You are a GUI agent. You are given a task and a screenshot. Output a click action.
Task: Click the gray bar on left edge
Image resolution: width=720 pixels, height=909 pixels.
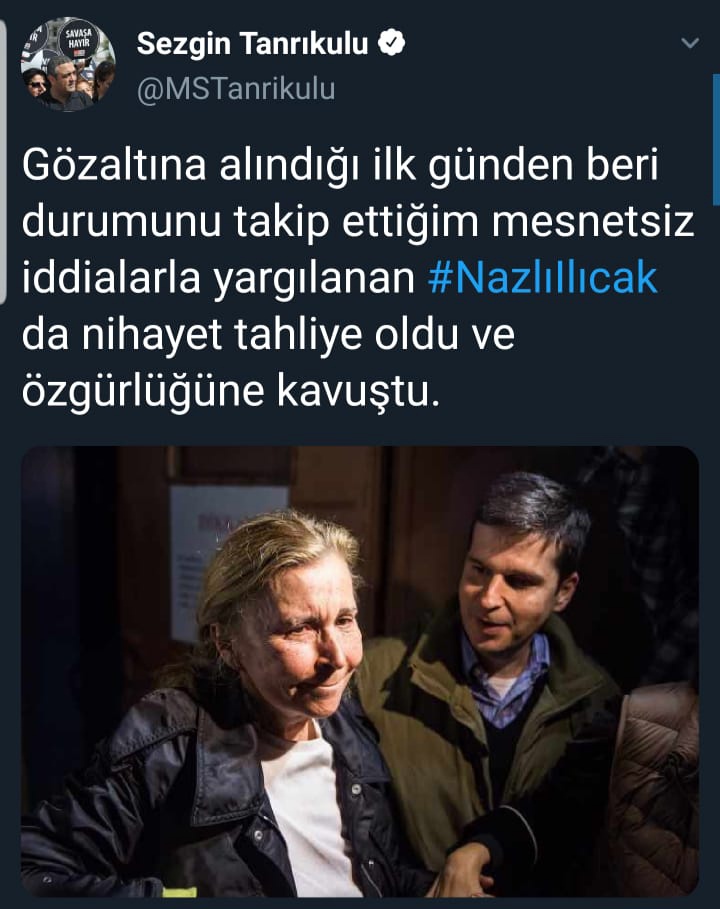3,162
